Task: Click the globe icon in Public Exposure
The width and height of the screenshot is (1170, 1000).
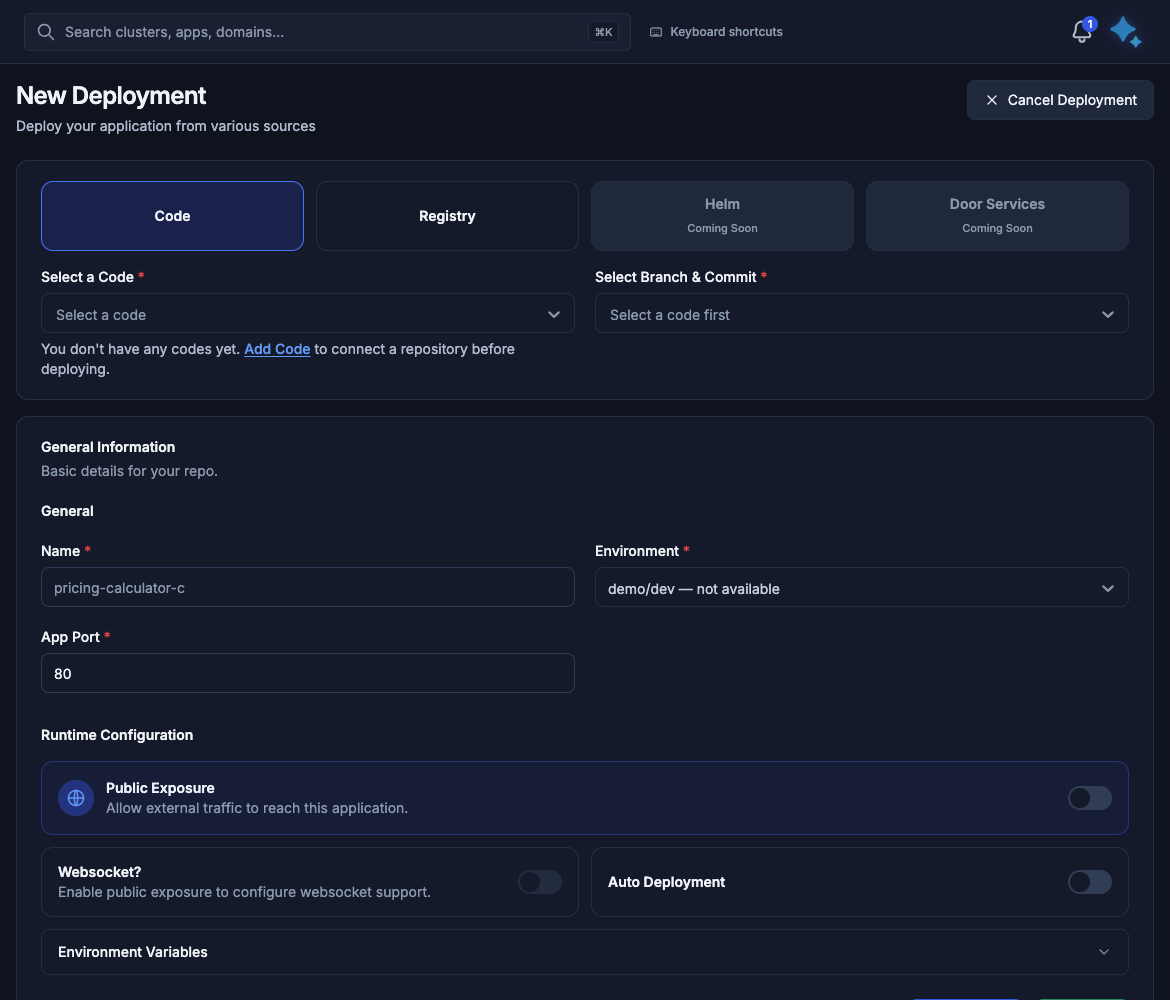Action: pyautogui.click(x=76, y=798)
